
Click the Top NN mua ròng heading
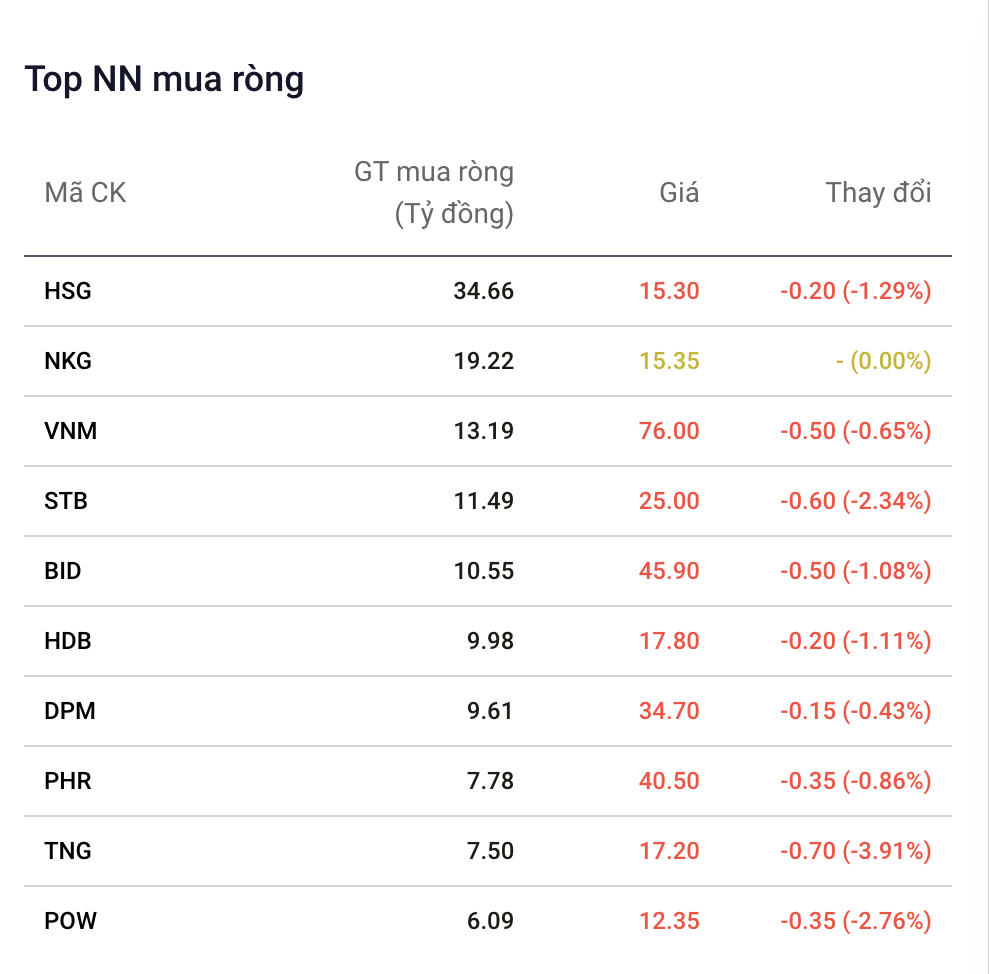[x=164, y=80]
